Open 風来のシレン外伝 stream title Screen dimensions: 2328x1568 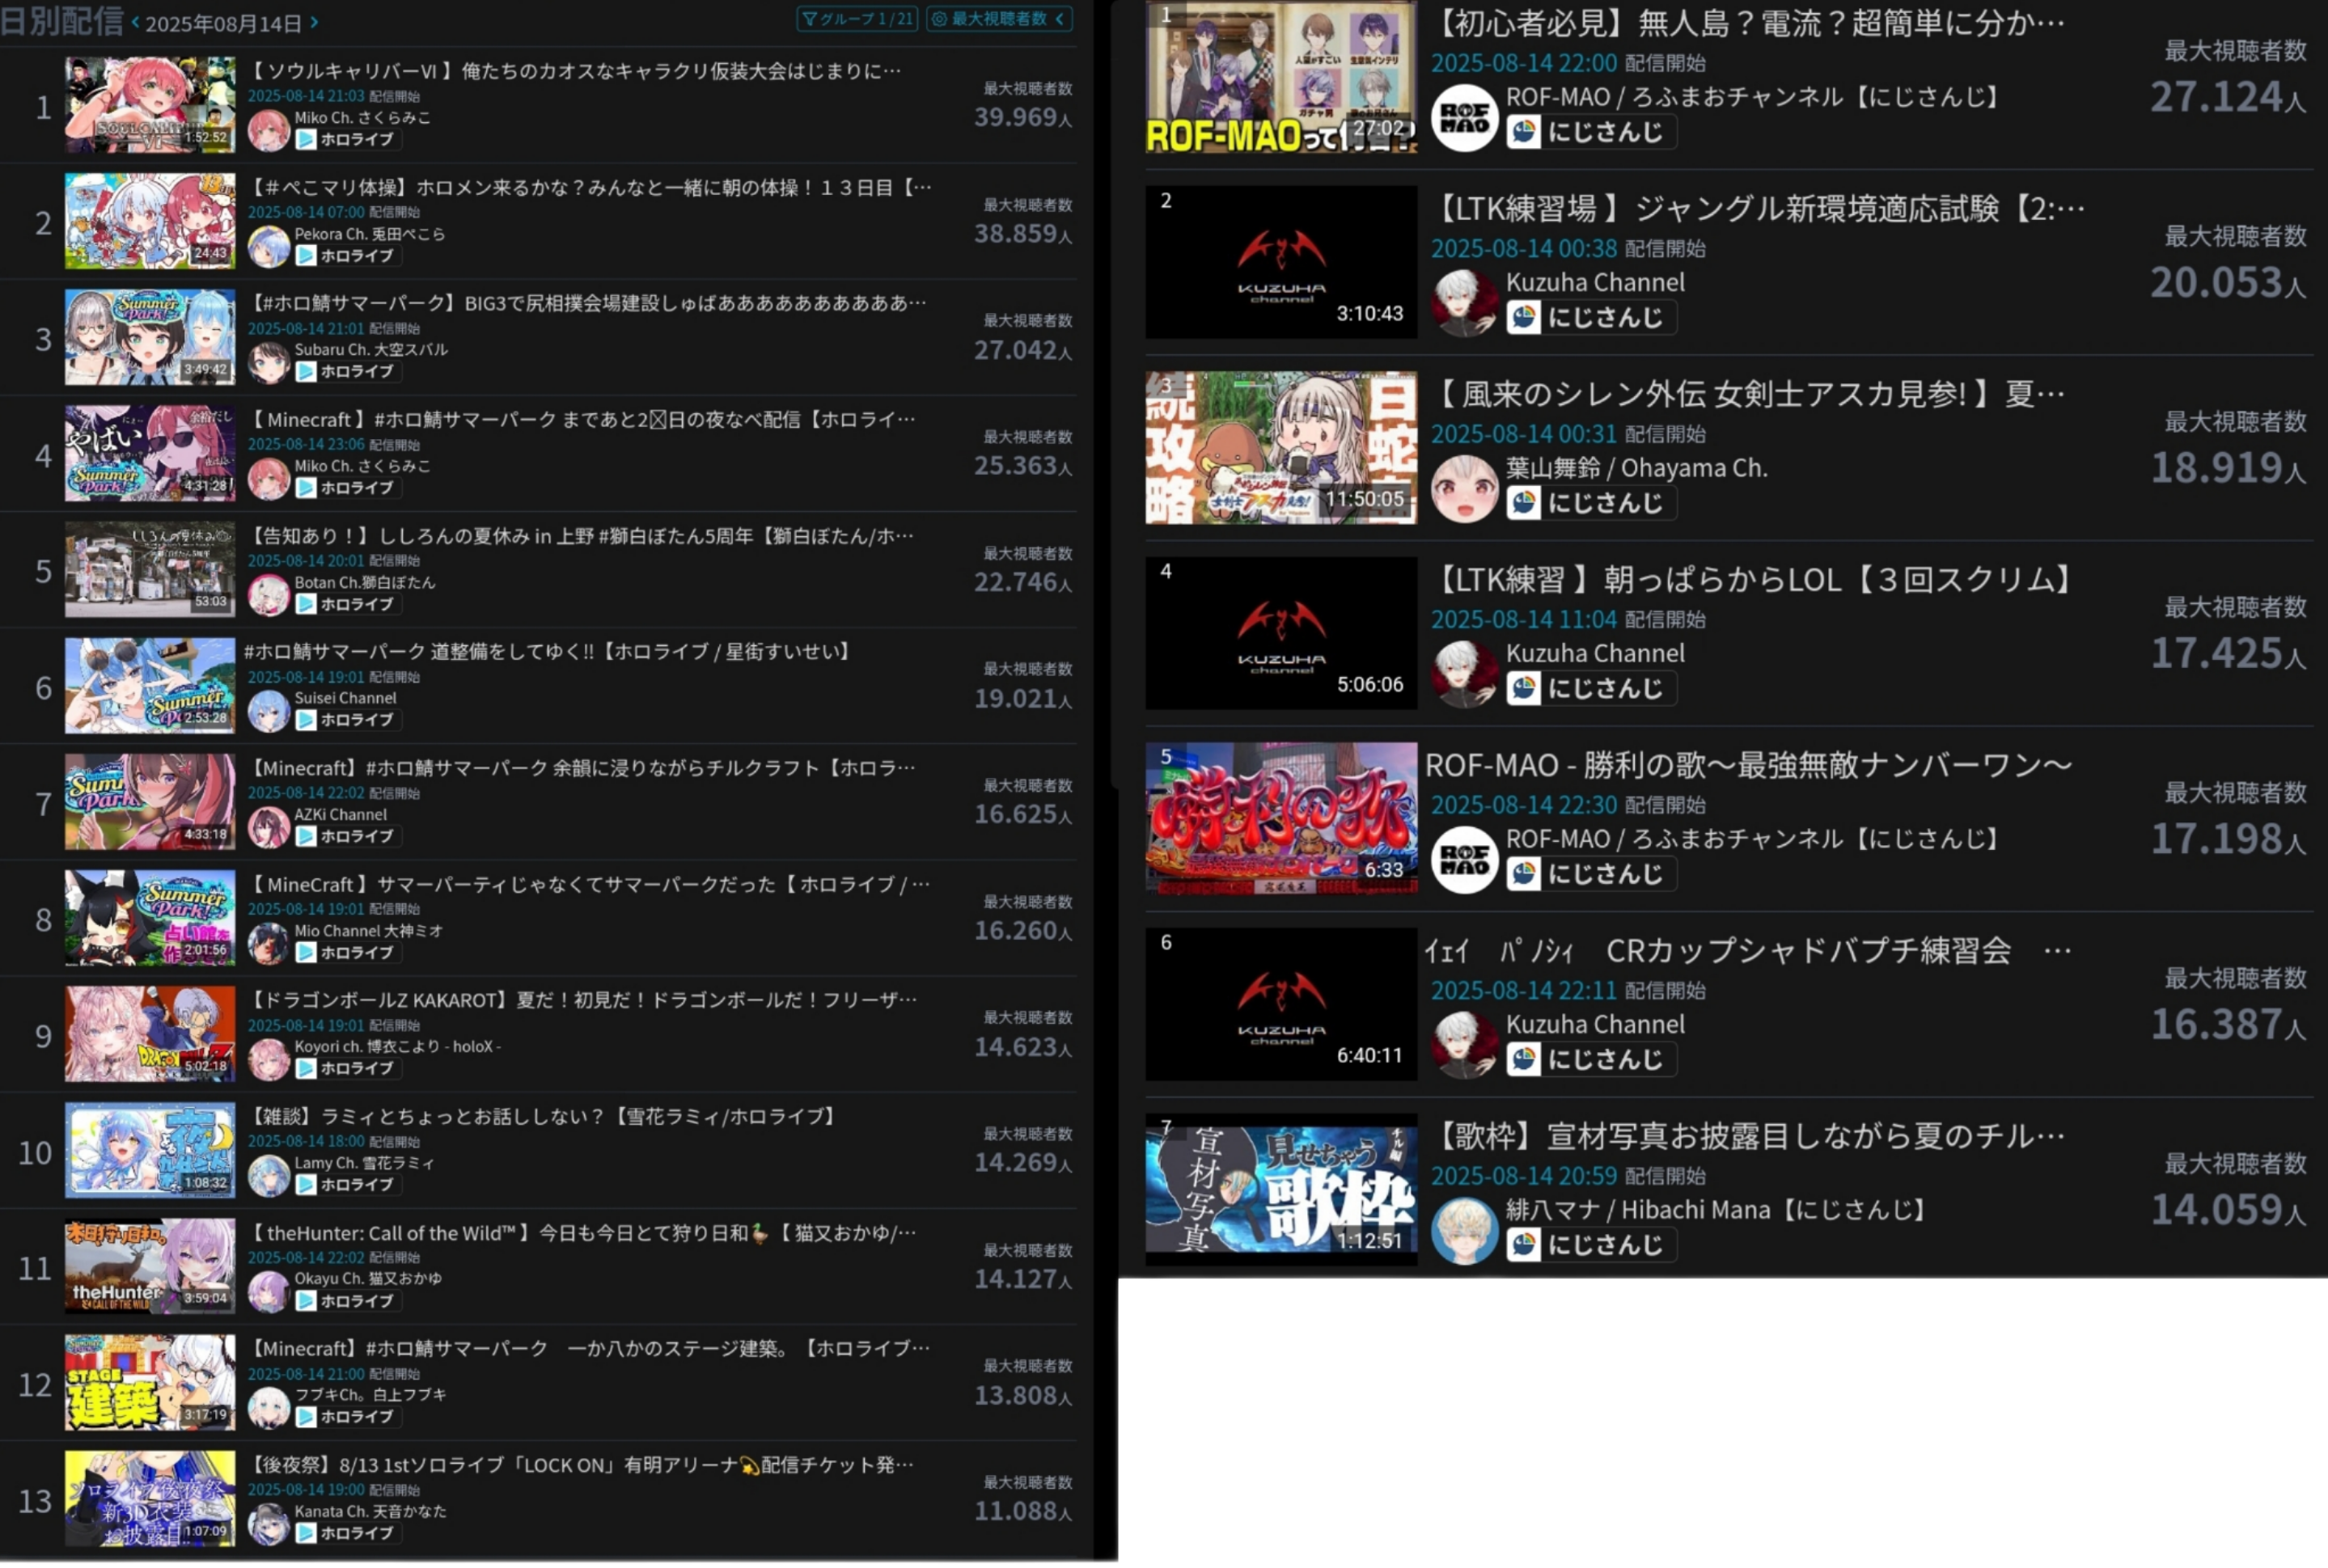pos(1750,394)
